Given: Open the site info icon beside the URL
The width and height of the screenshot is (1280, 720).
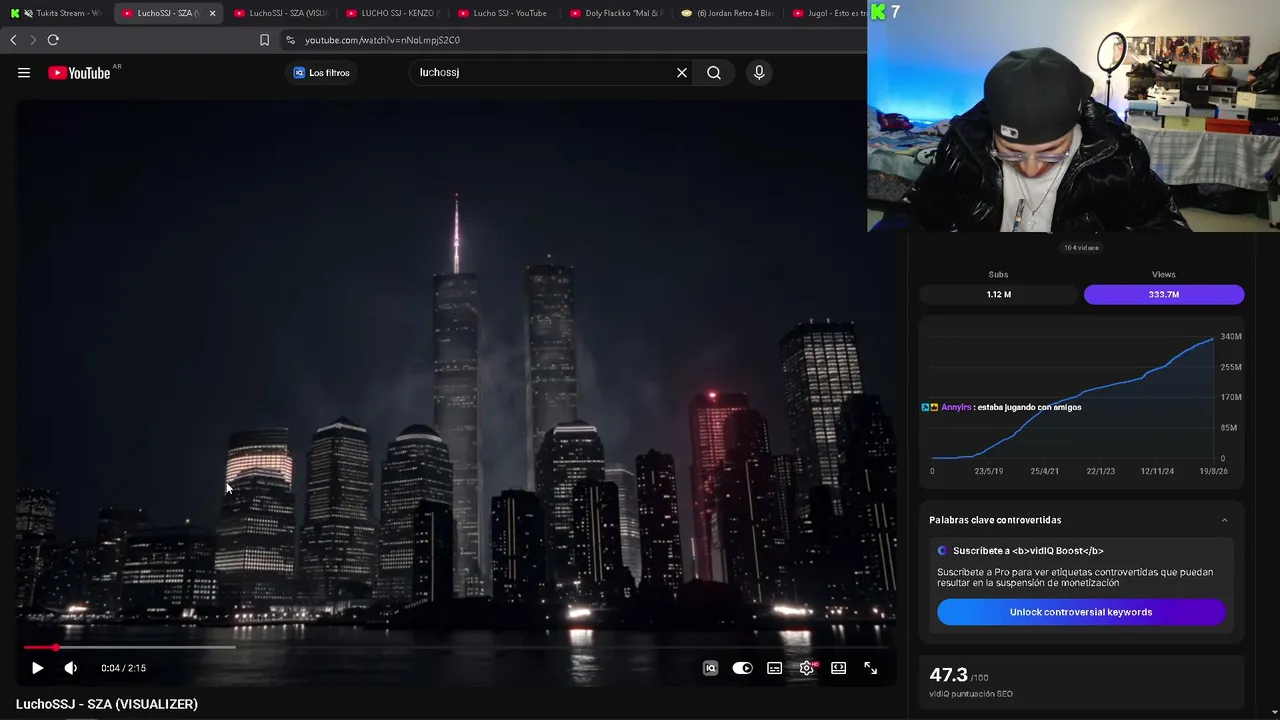Looking at the screenshot, I should 290,40.
